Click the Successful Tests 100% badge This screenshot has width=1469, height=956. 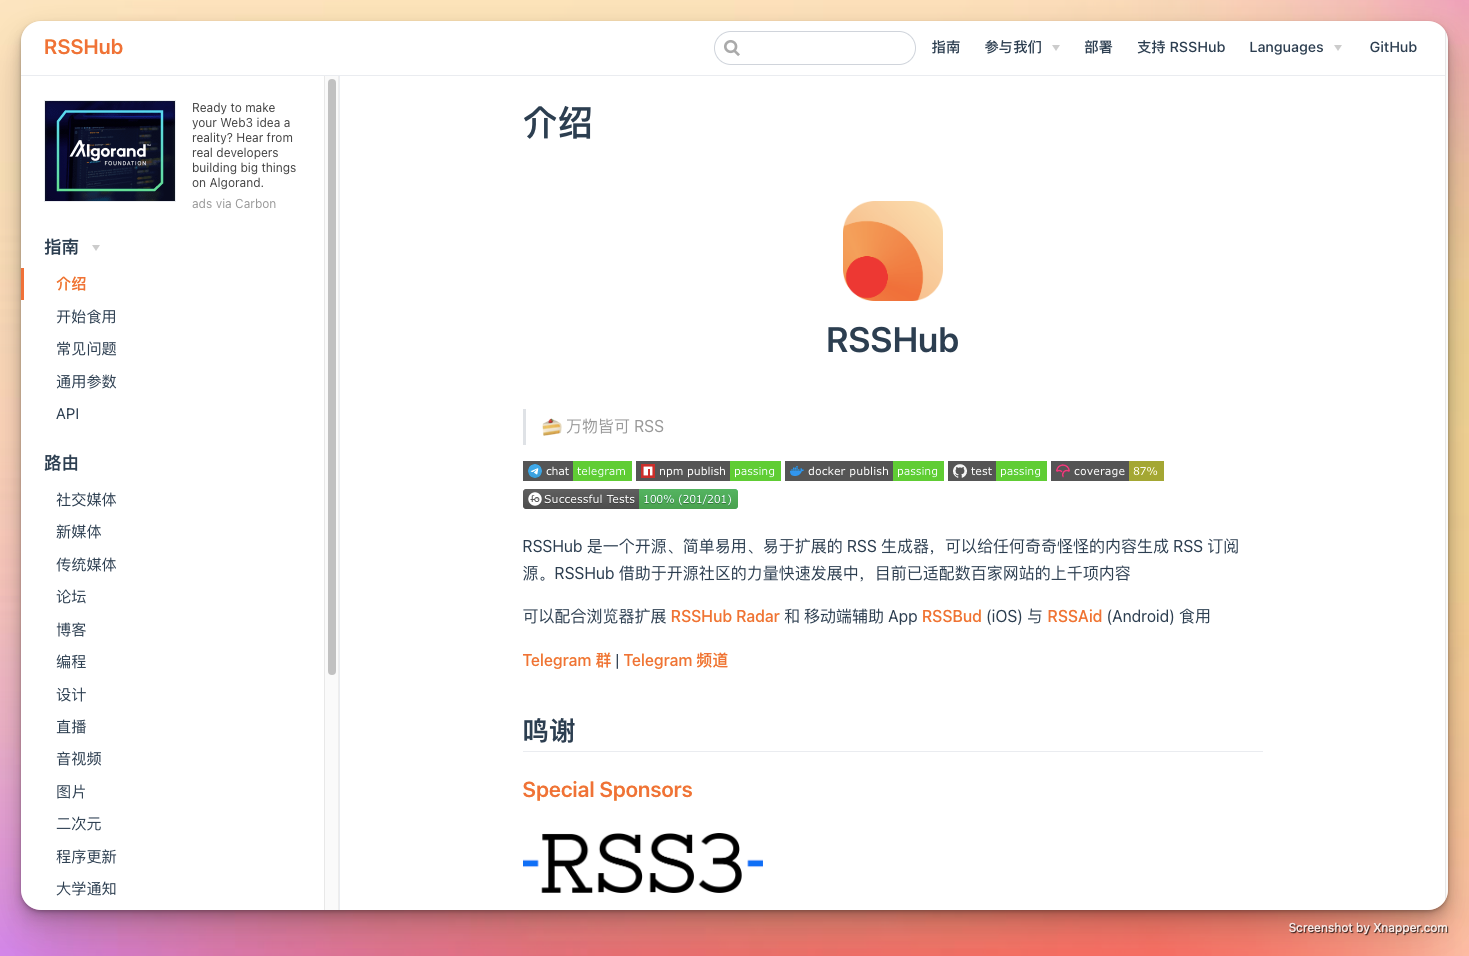coord(630,498)
